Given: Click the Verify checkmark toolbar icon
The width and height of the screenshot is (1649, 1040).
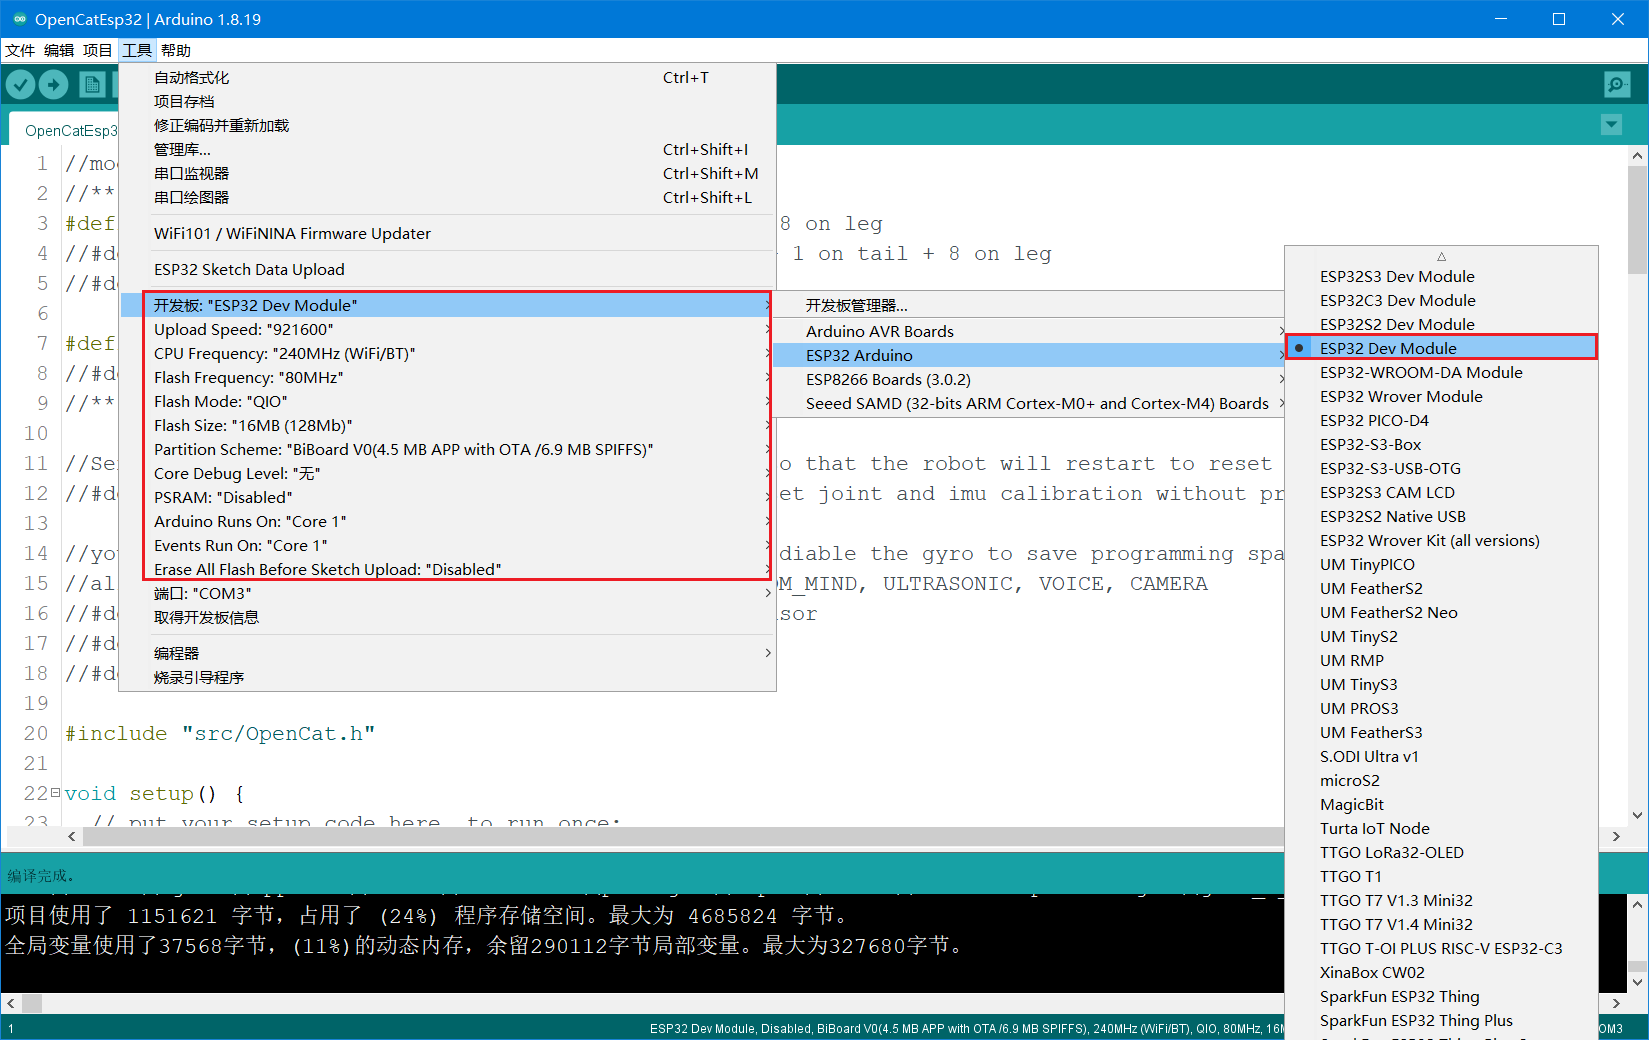Looking at the screenshot, I should [x=21, y=85].
